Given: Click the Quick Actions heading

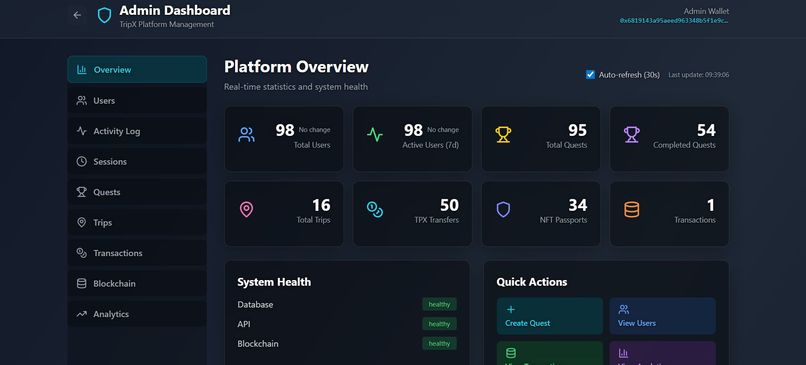Looking at the screenshot, I should [x=532, y=282].
